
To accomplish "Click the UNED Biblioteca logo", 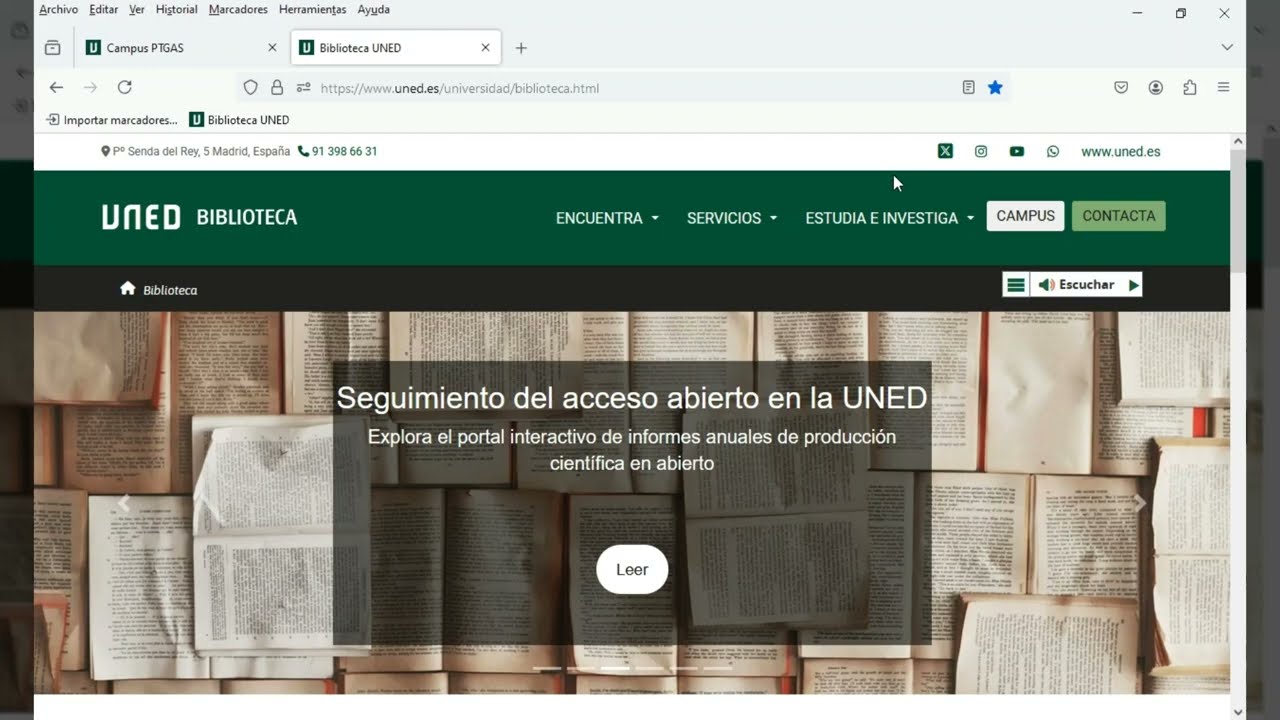I will pos(199,217).
